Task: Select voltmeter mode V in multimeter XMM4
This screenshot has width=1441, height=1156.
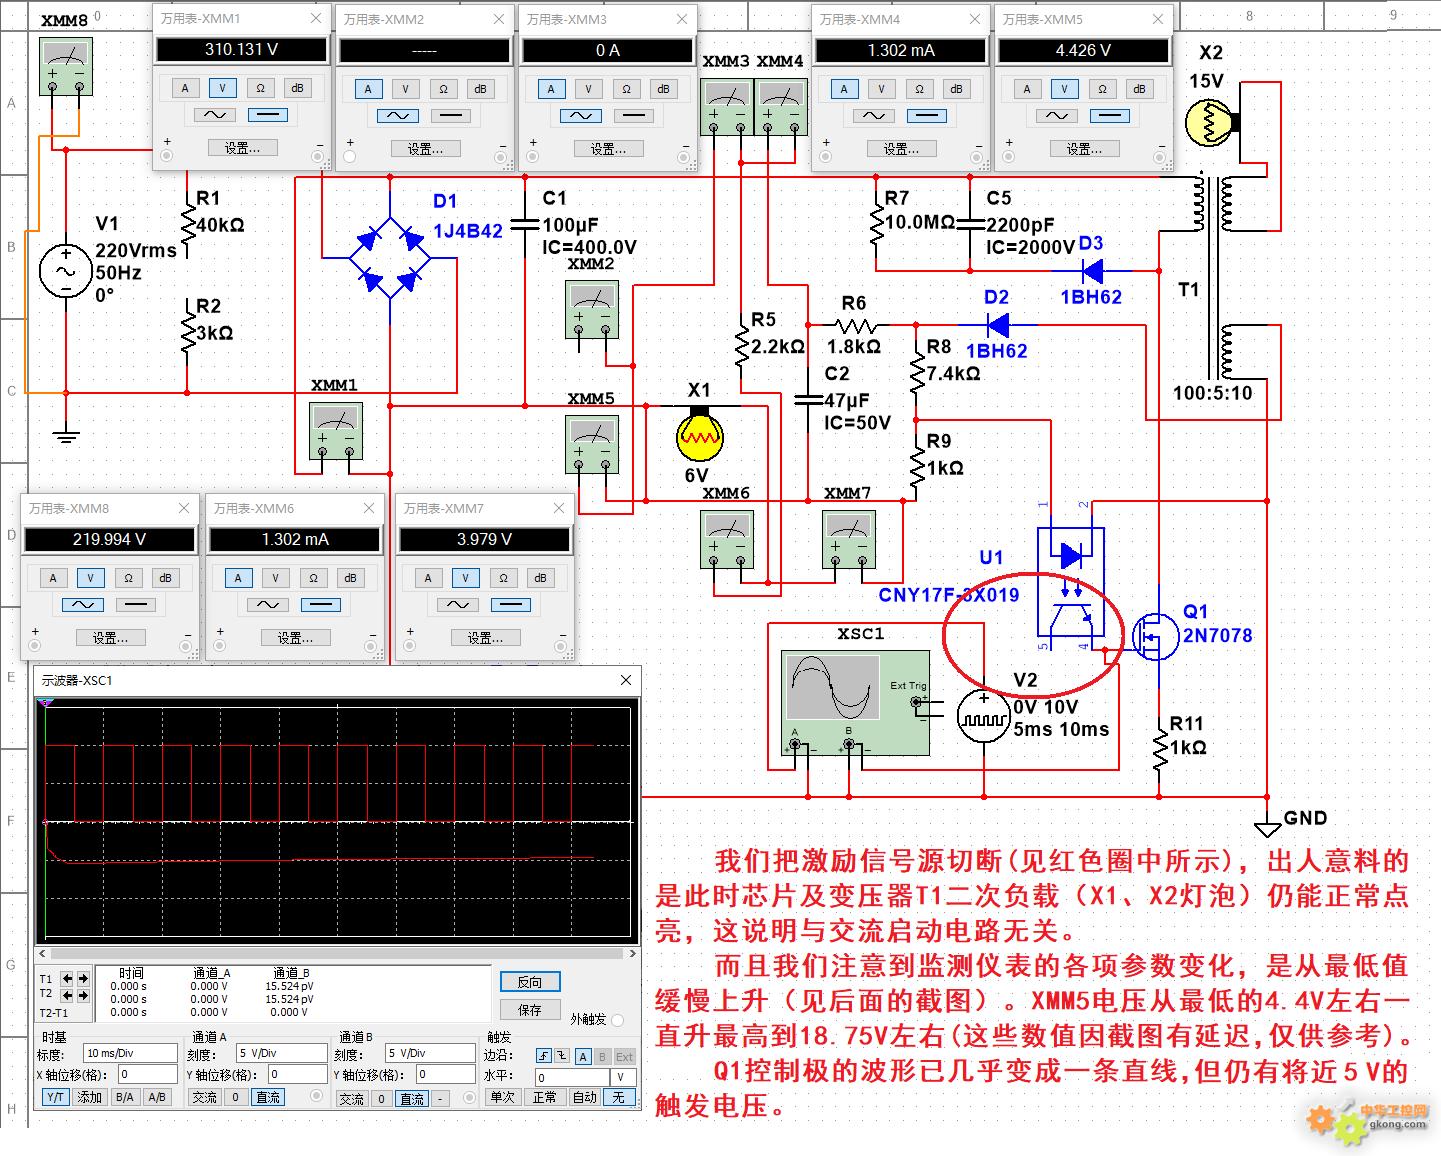Action: (881, 89)
